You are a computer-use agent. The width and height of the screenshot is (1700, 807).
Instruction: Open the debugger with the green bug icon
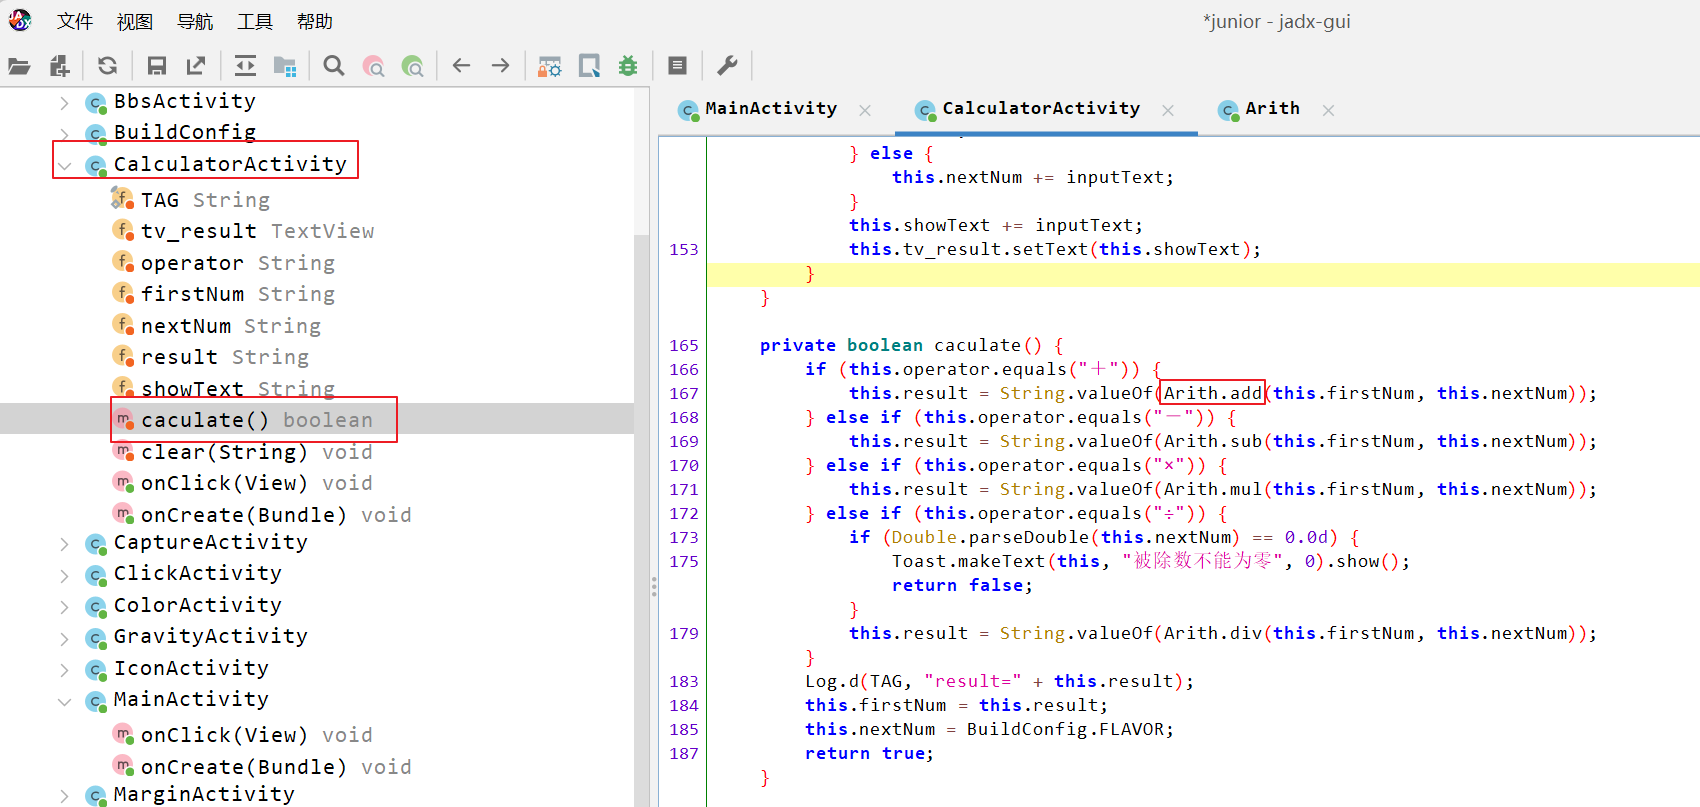click(628, 66)
